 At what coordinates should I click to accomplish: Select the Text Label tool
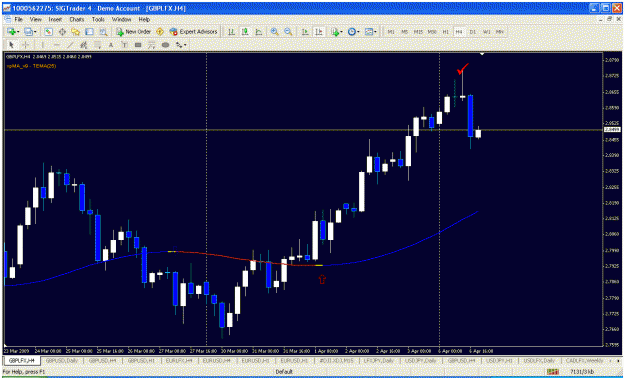pyautogui.click(x=124, y=45)
